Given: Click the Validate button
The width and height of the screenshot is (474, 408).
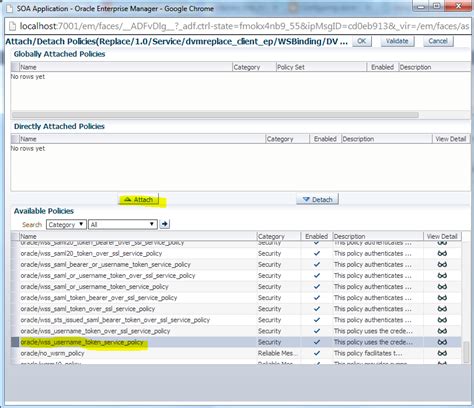Looking at the screenshot, I should (x=397, y=41).
